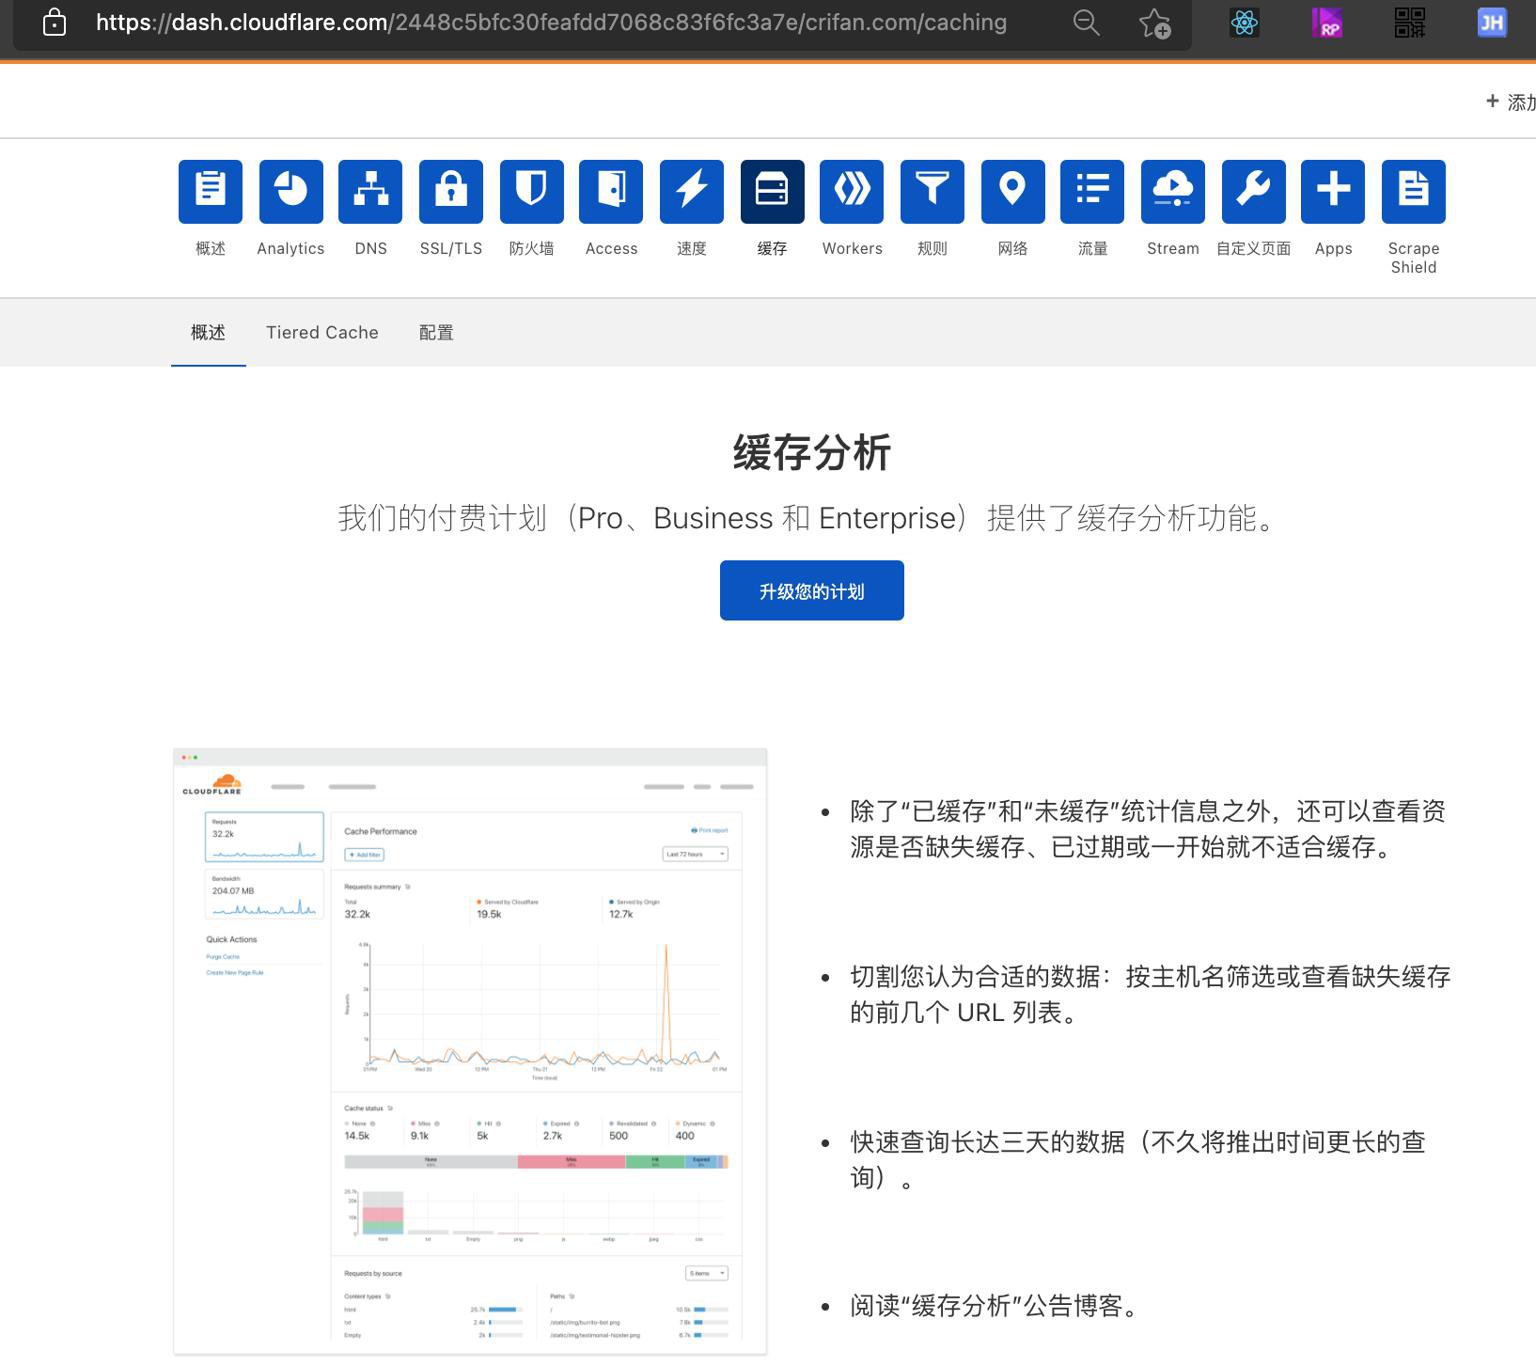Viewport: 1536px width, 1367px height.
Task: Click the bullet text starting 除了“已缓存”和“未缓存”
Action: pos(1148,829)
